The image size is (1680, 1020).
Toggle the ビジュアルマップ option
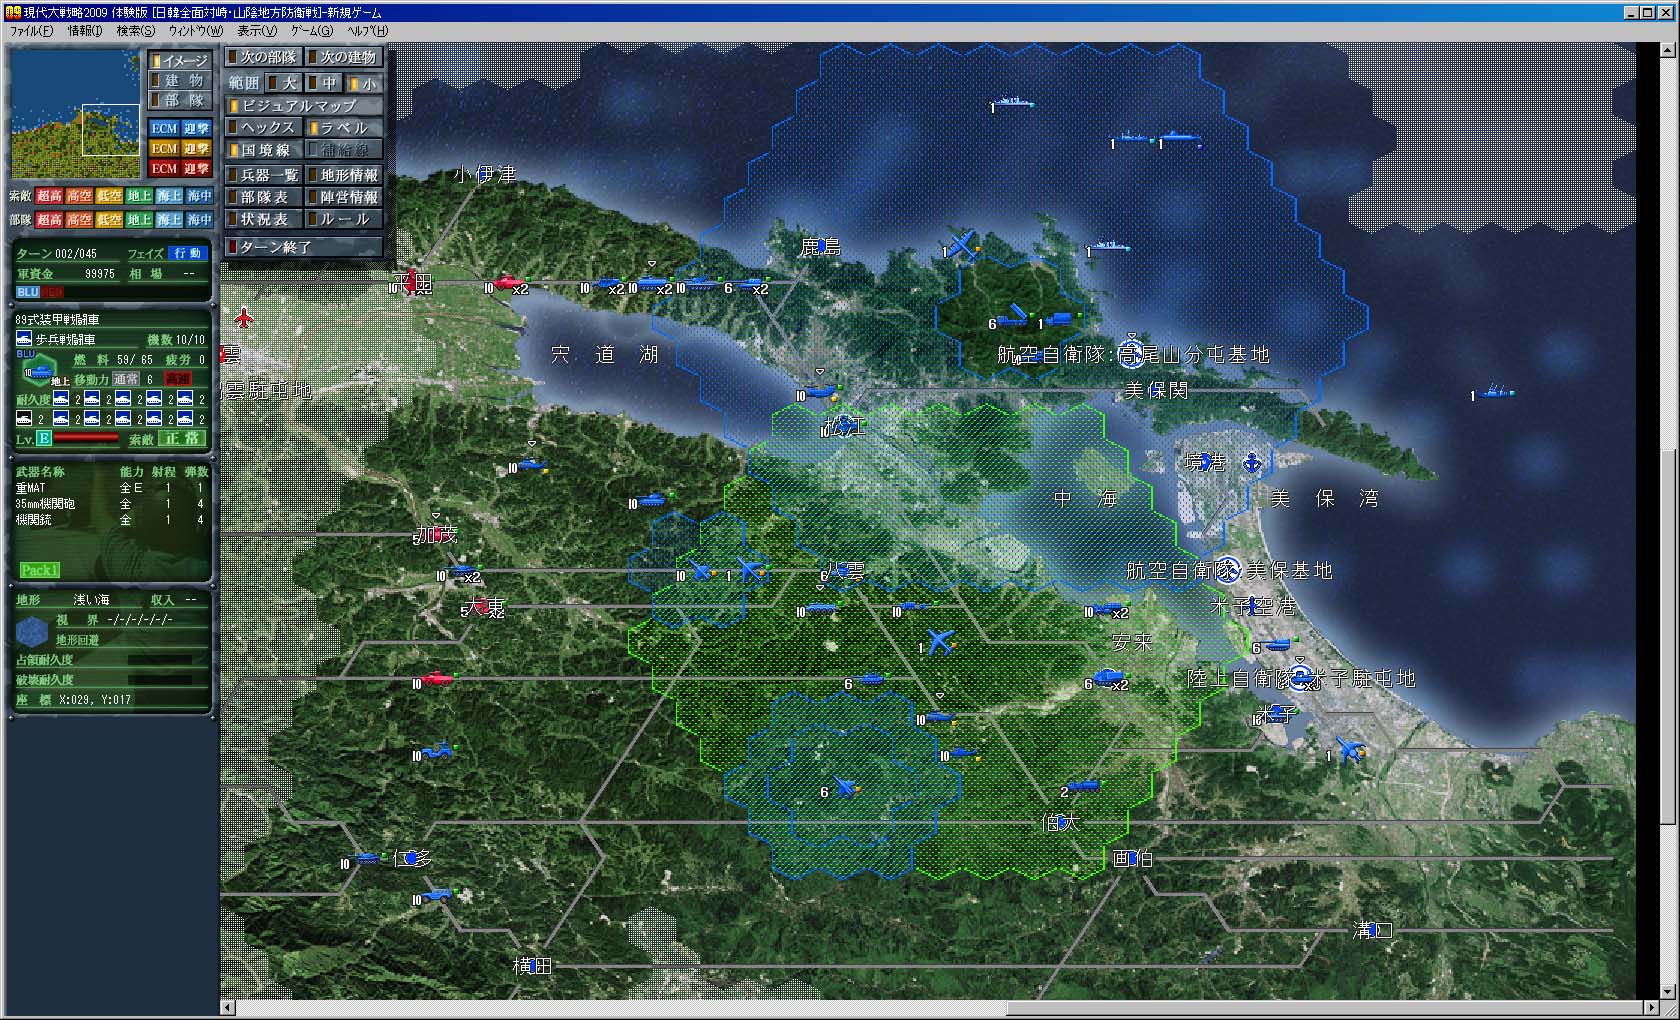(x=304, y=105)
